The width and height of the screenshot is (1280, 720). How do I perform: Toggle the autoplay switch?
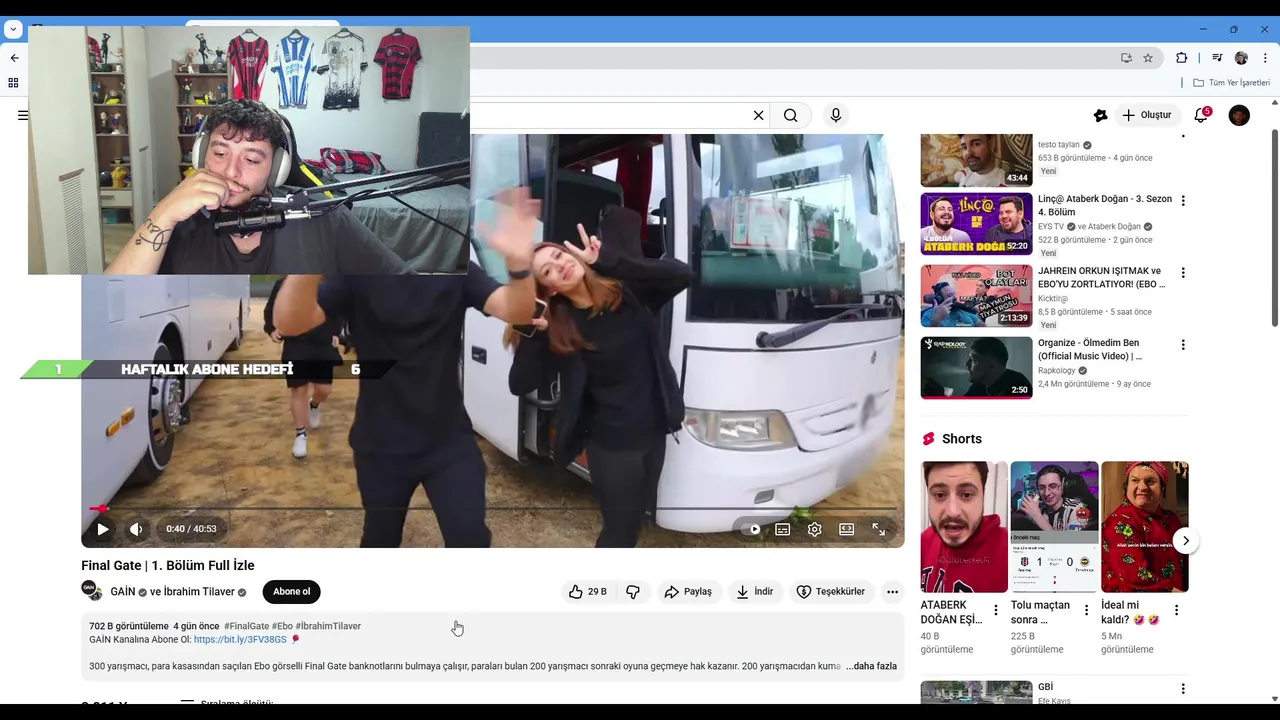coord(751,529)
